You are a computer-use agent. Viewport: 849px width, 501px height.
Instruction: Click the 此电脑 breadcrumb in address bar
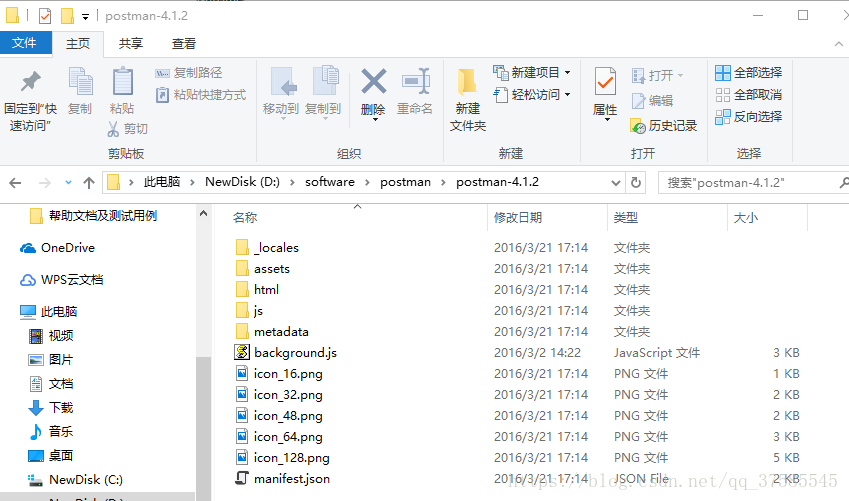[162, 182]
